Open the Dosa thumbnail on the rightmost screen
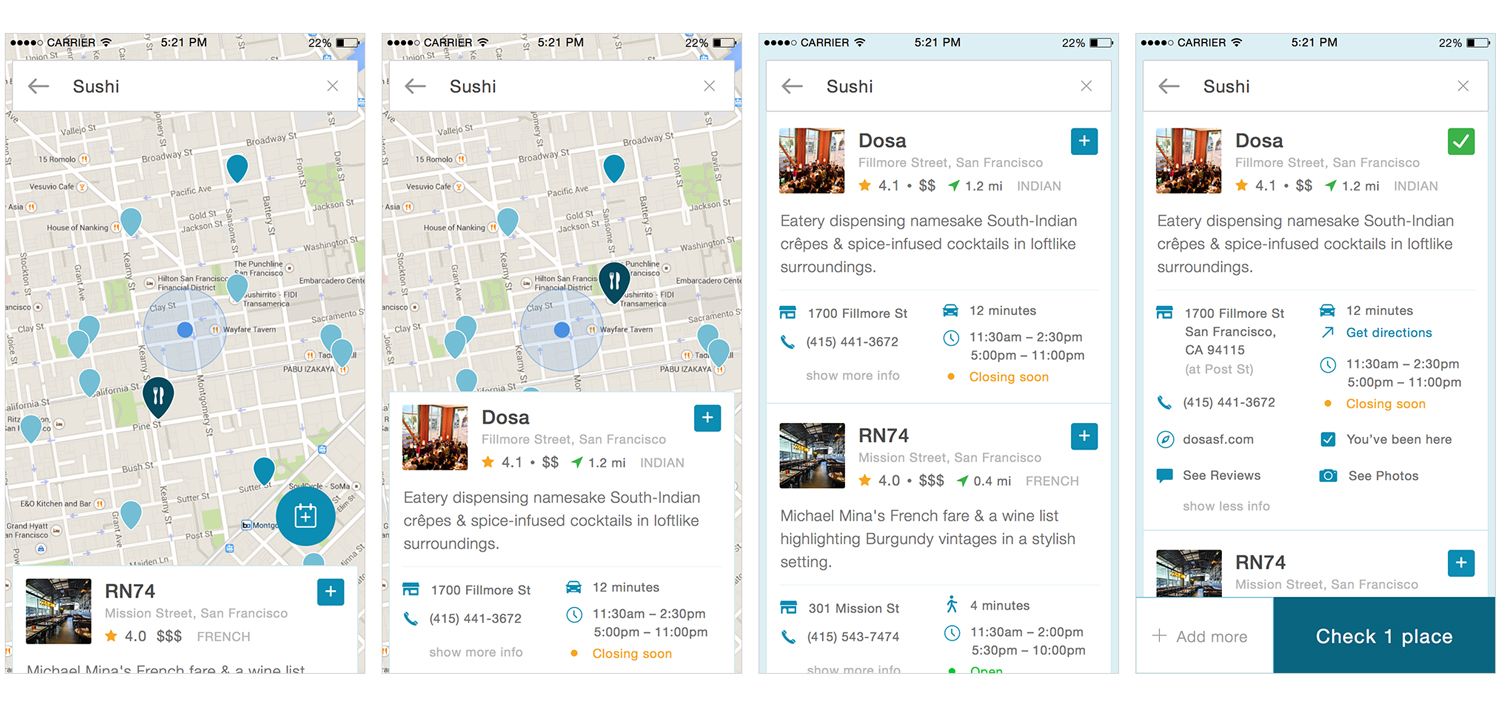 [1189, 160]
